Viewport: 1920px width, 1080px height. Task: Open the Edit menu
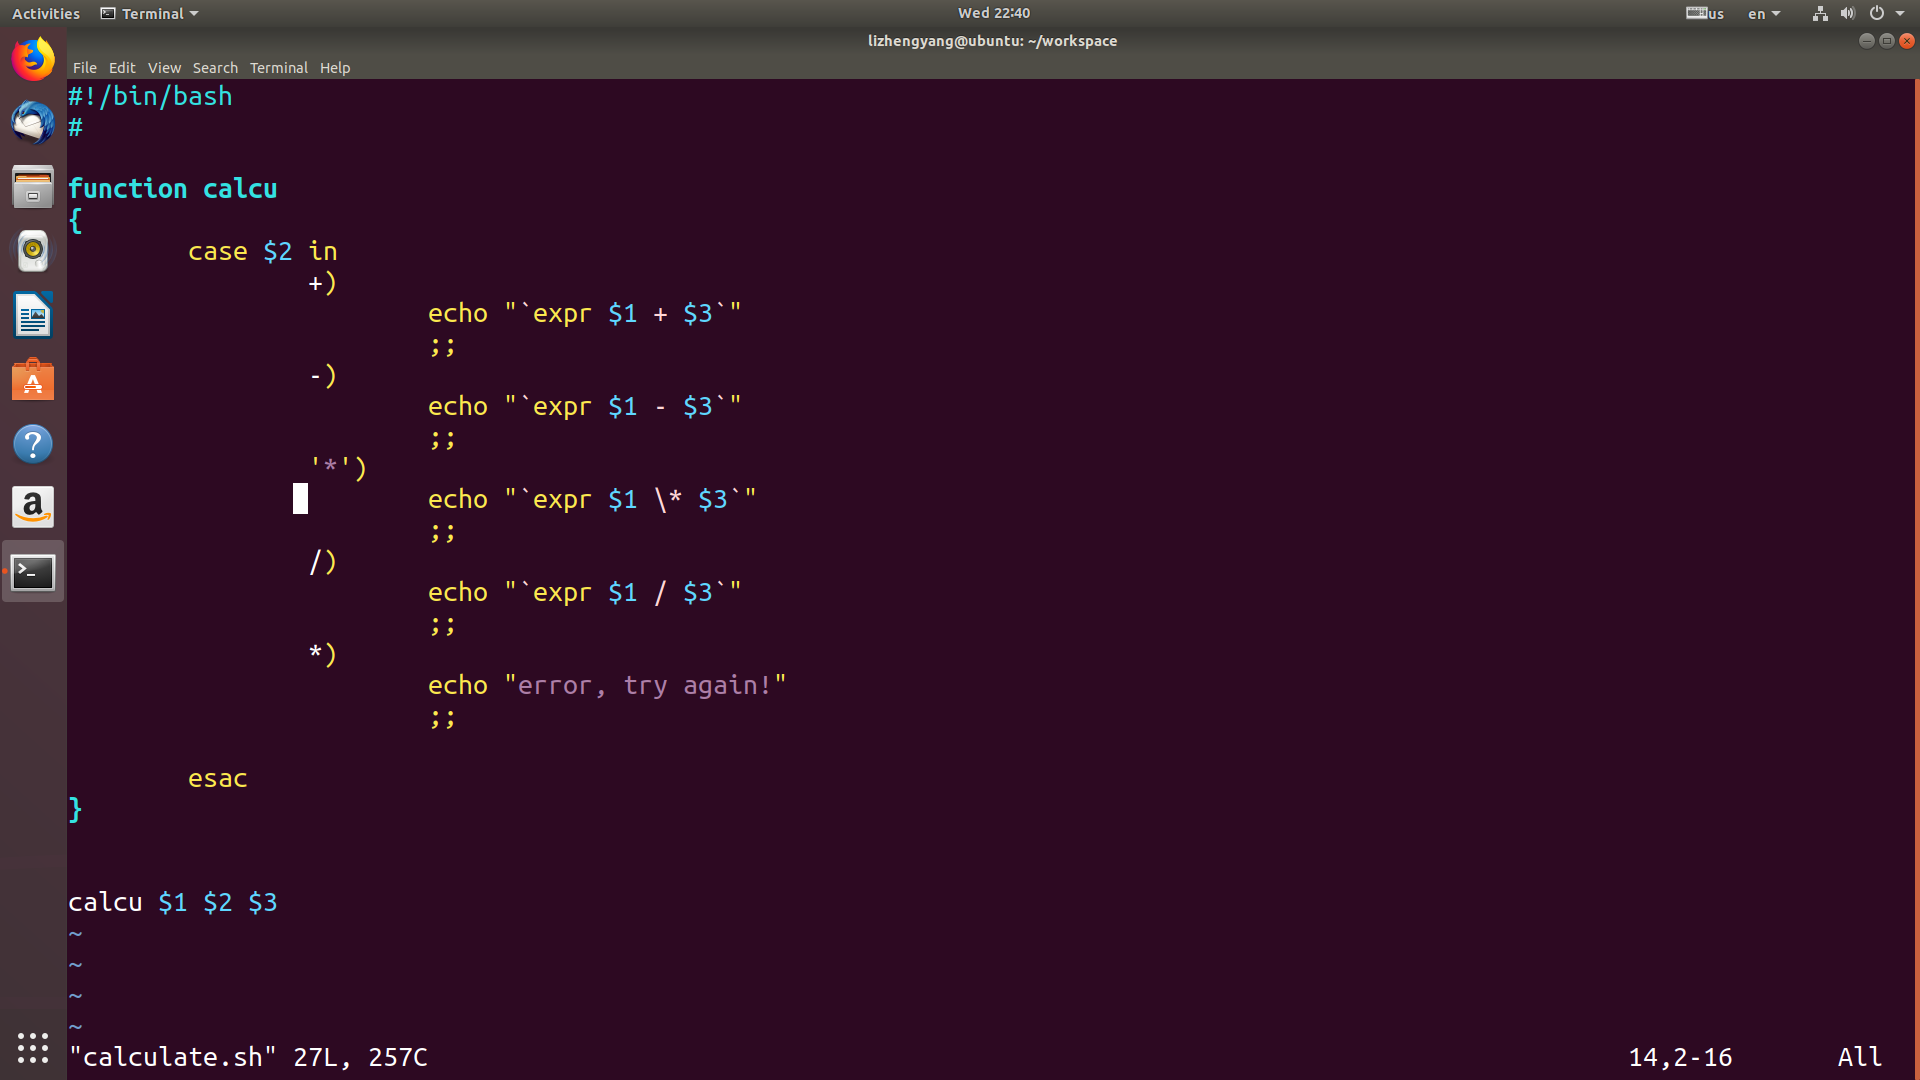coord(122,67)
